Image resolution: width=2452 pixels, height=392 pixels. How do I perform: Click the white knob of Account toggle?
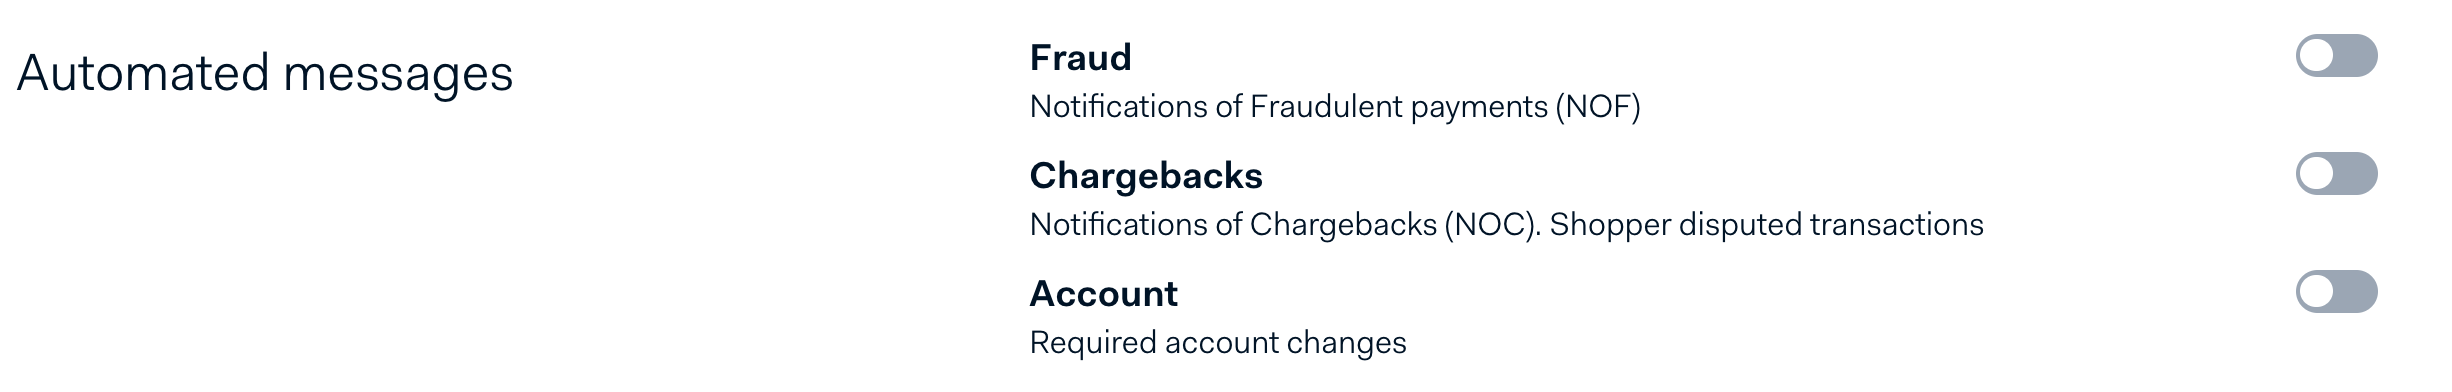click(2316, 292)
